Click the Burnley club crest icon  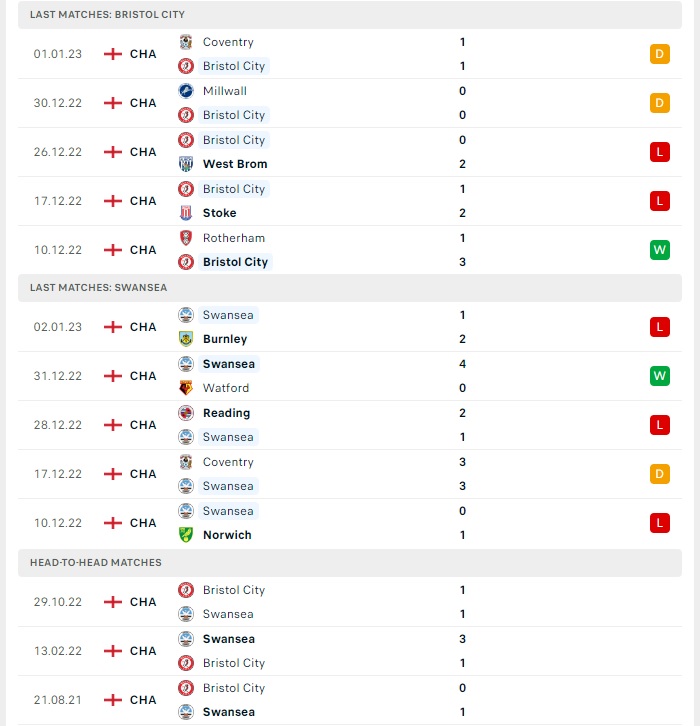tap(186, 339)
